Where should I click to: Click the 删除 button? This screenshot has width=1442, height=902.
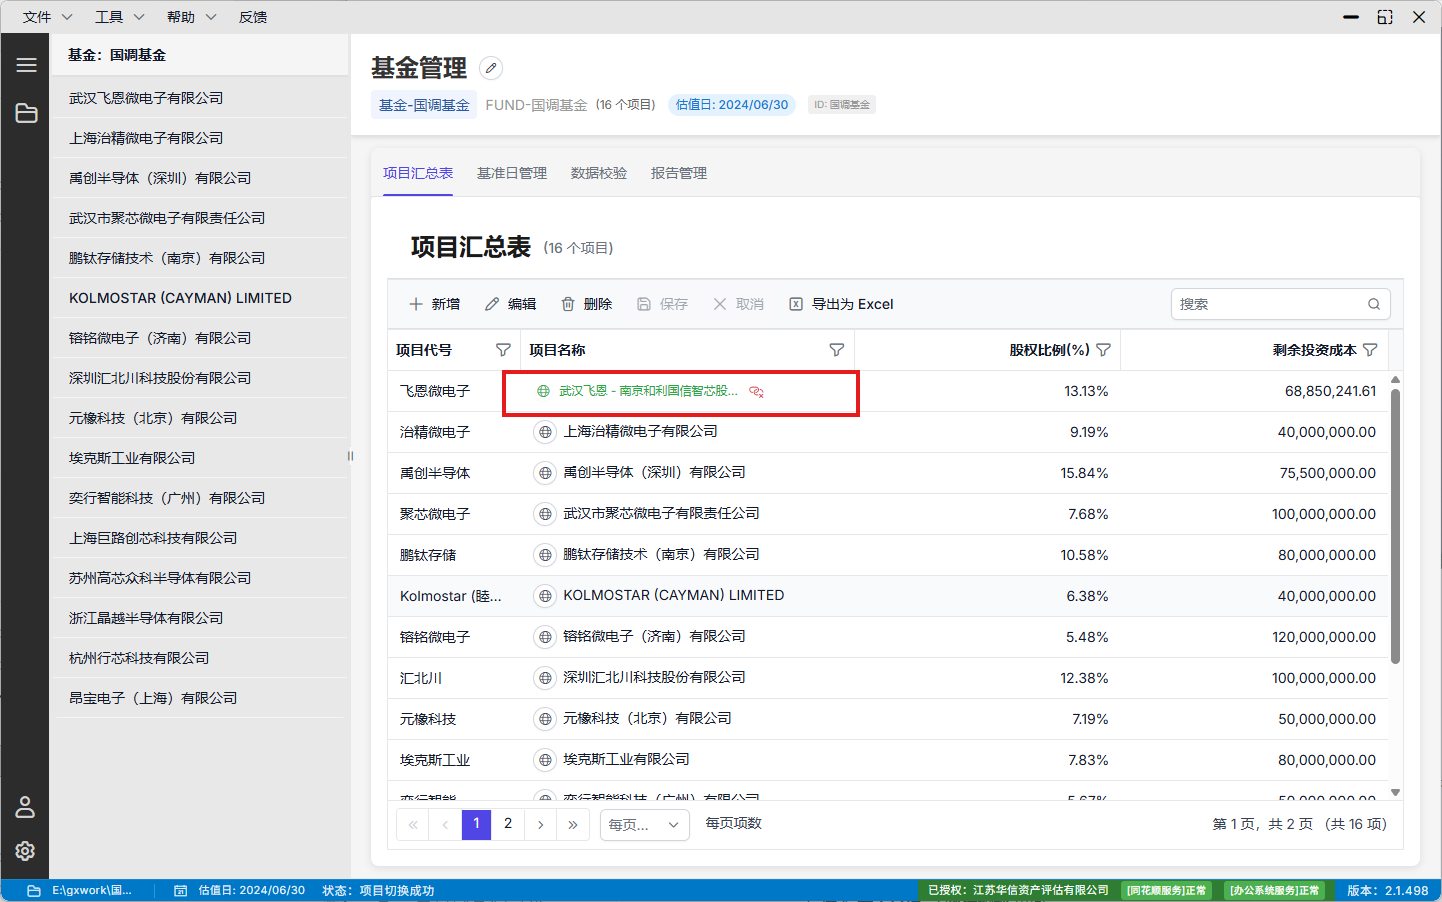pyautogui.click(x=586, y=304)
